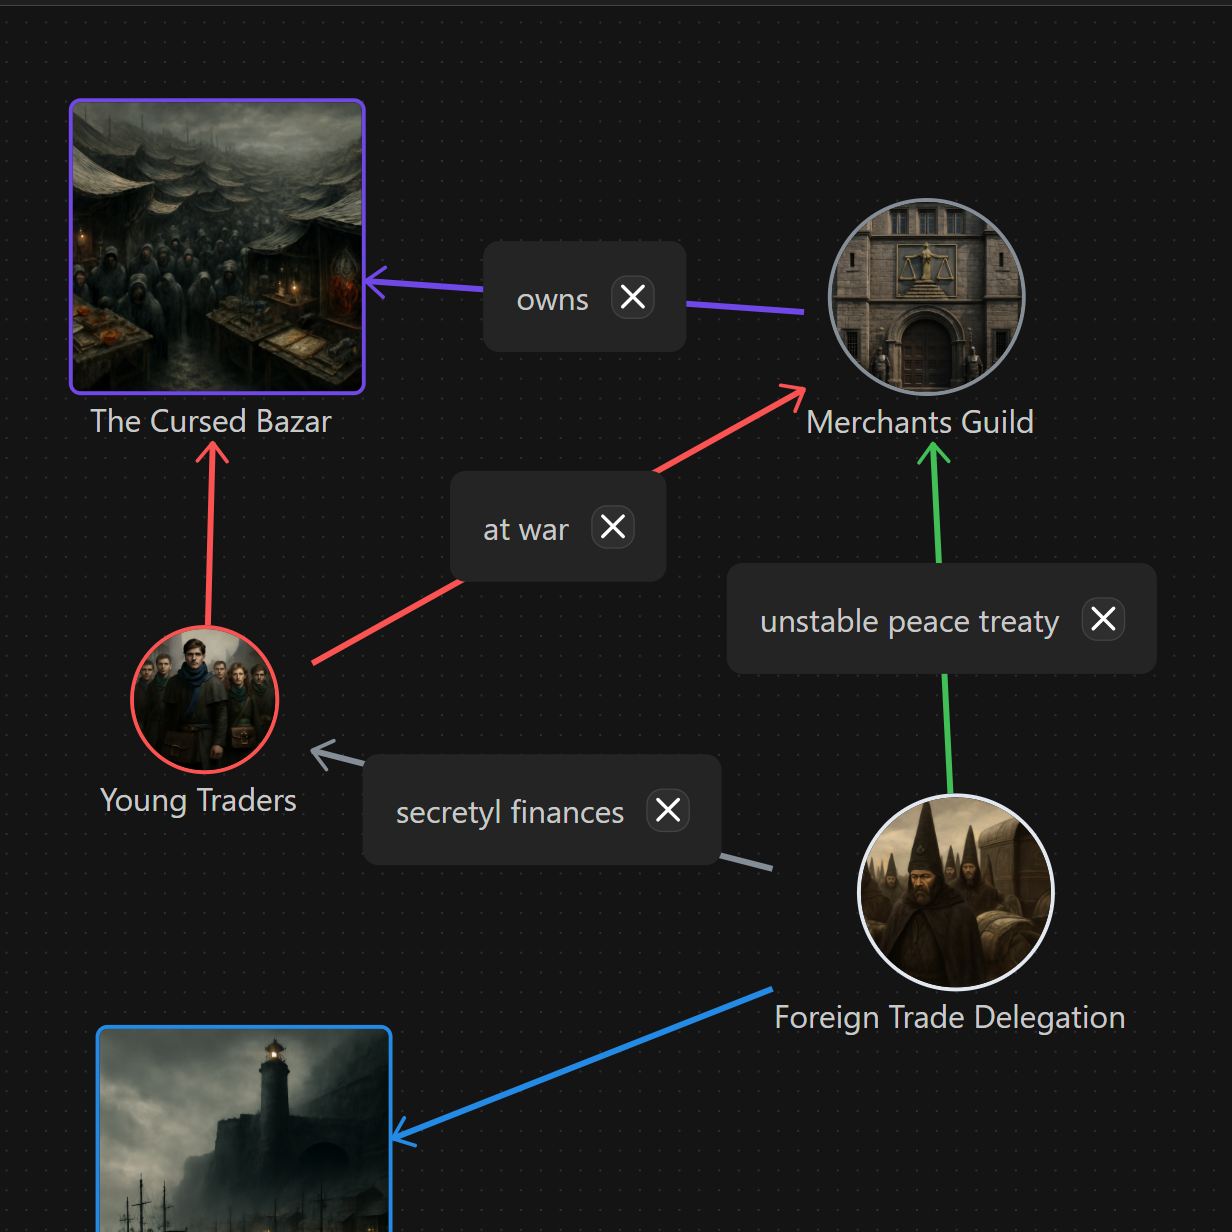Click the "owns" relationship label text
This screenshot has width=1232, height=1232.
552,300
